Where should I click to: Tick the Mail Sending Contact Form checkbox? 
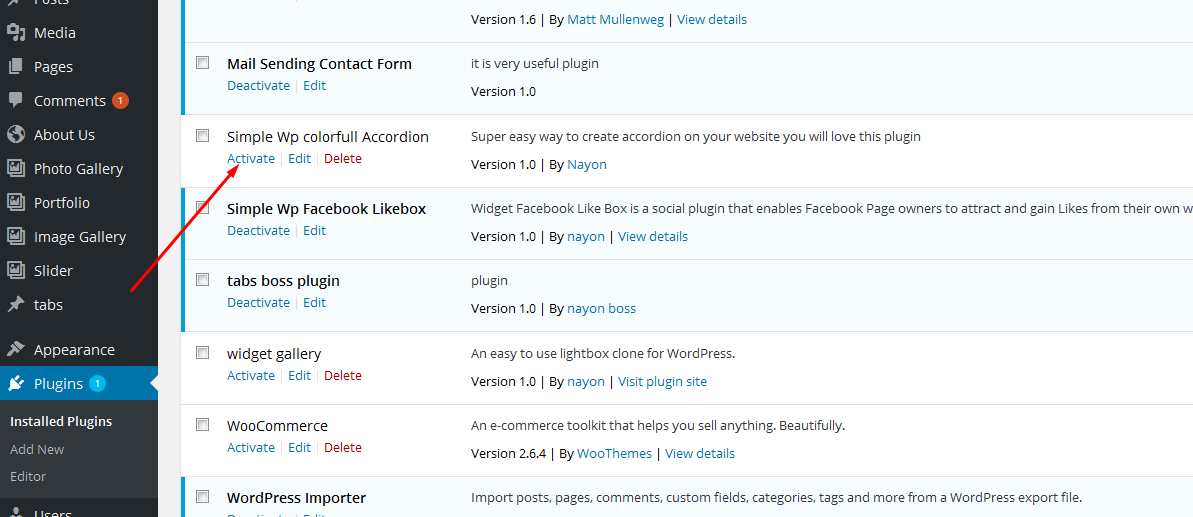pyautogui.click(x=202, y=63)
